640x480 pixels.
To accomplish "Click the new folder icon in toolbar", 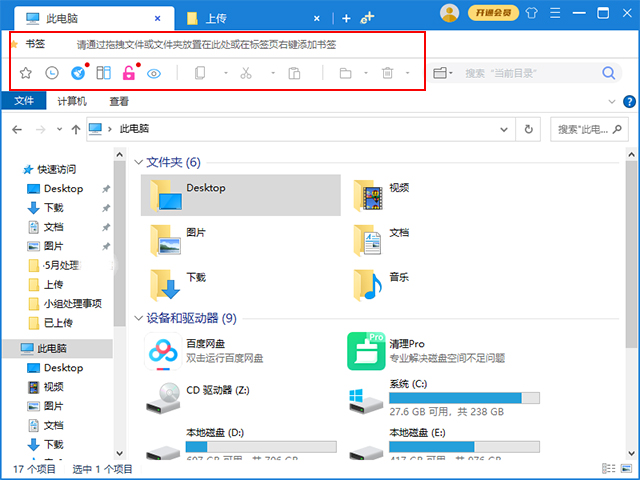I will coord(345,73).
